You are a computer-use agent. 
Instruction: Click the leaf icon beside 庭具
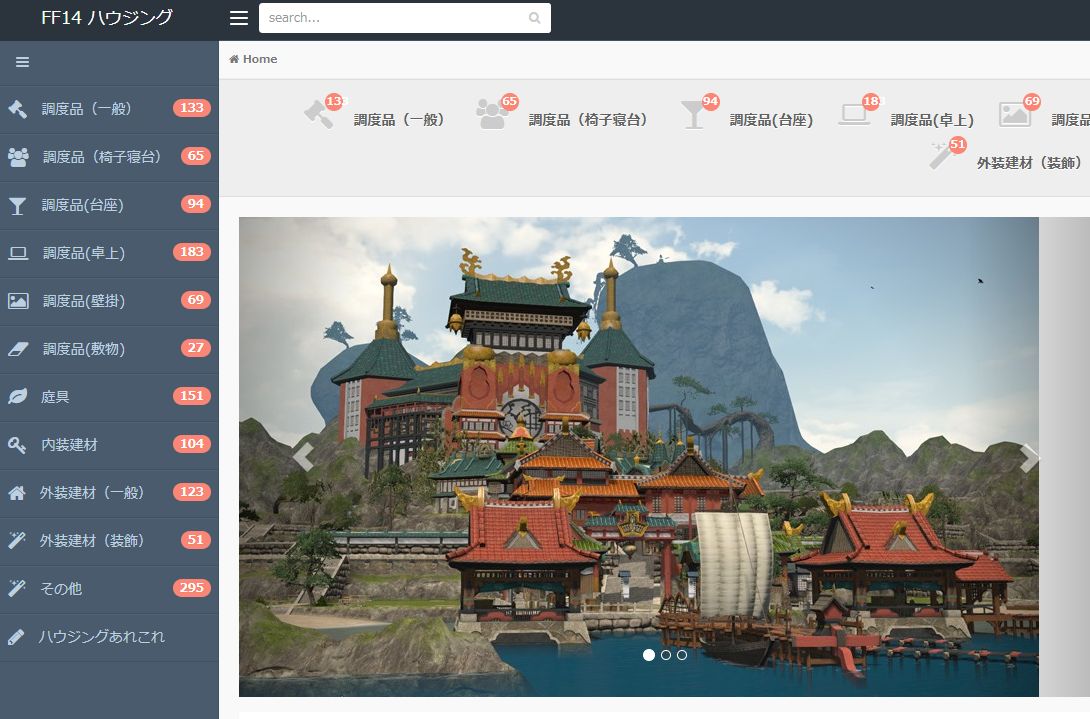pos(17,396)
